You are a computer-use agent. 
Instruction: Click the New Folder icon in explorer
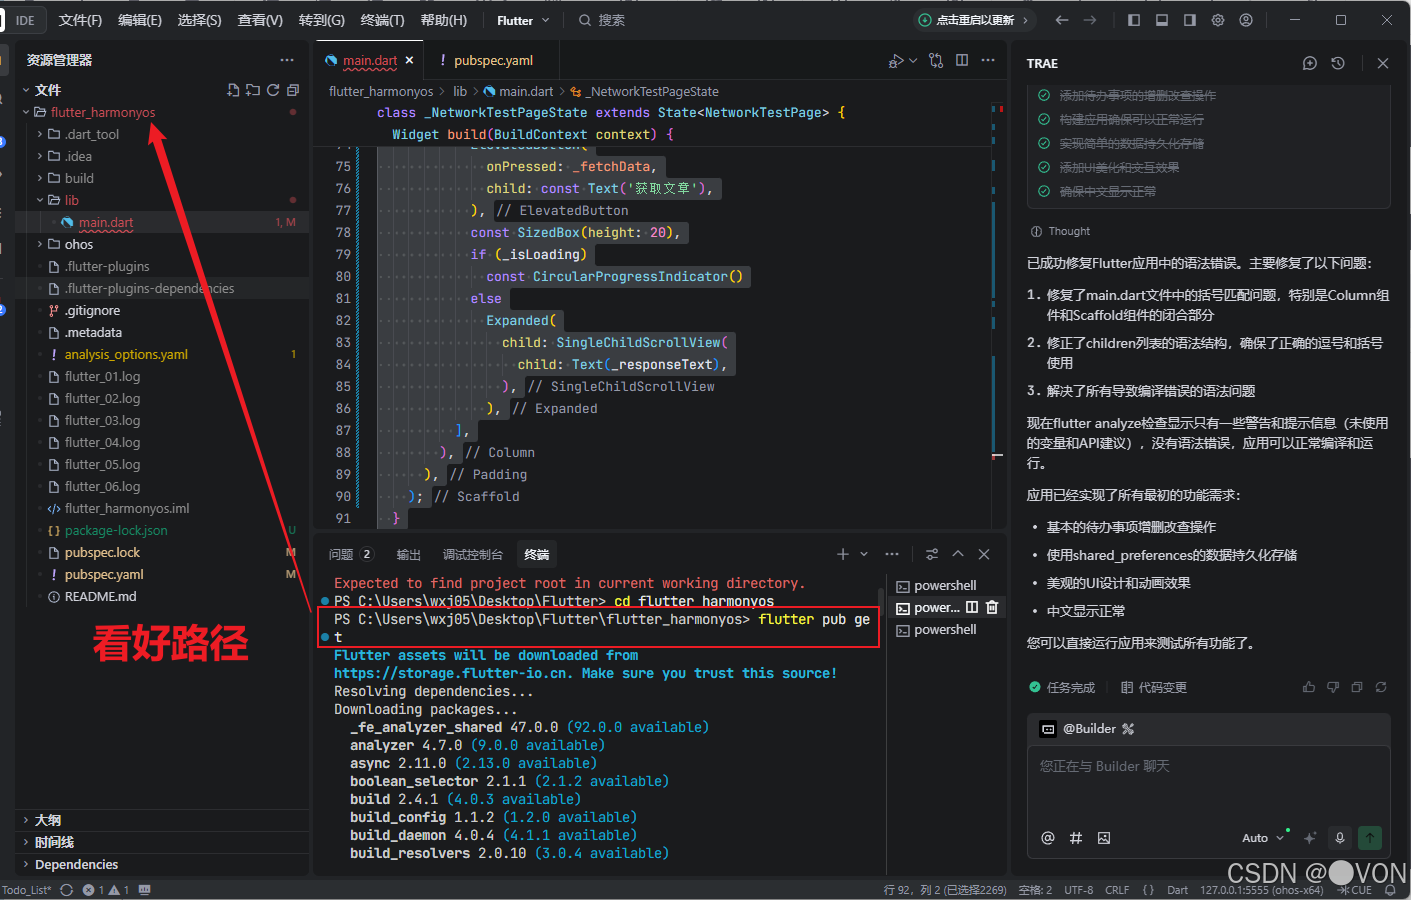coord(253,90)
